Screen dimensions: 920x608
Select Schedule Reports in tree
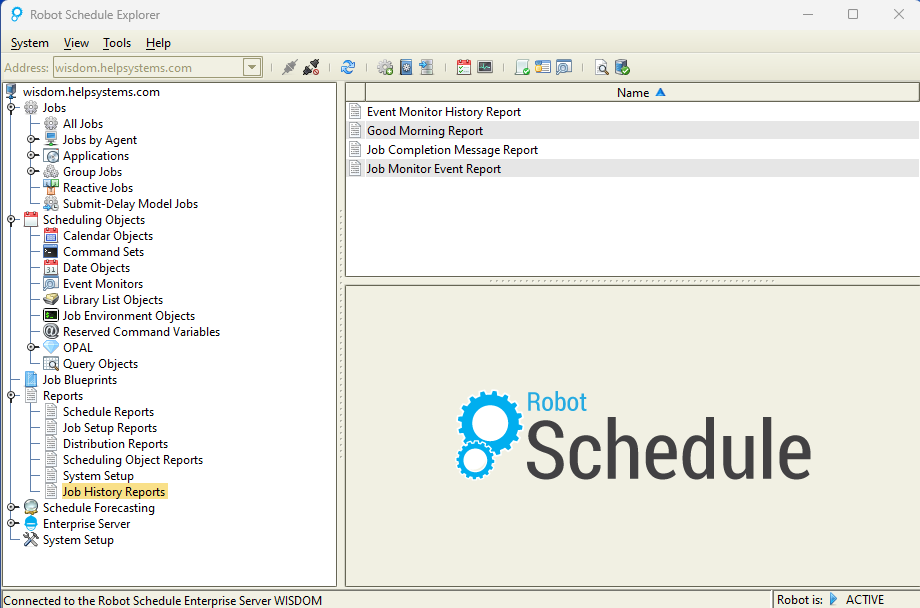click(x=109, y=412)
